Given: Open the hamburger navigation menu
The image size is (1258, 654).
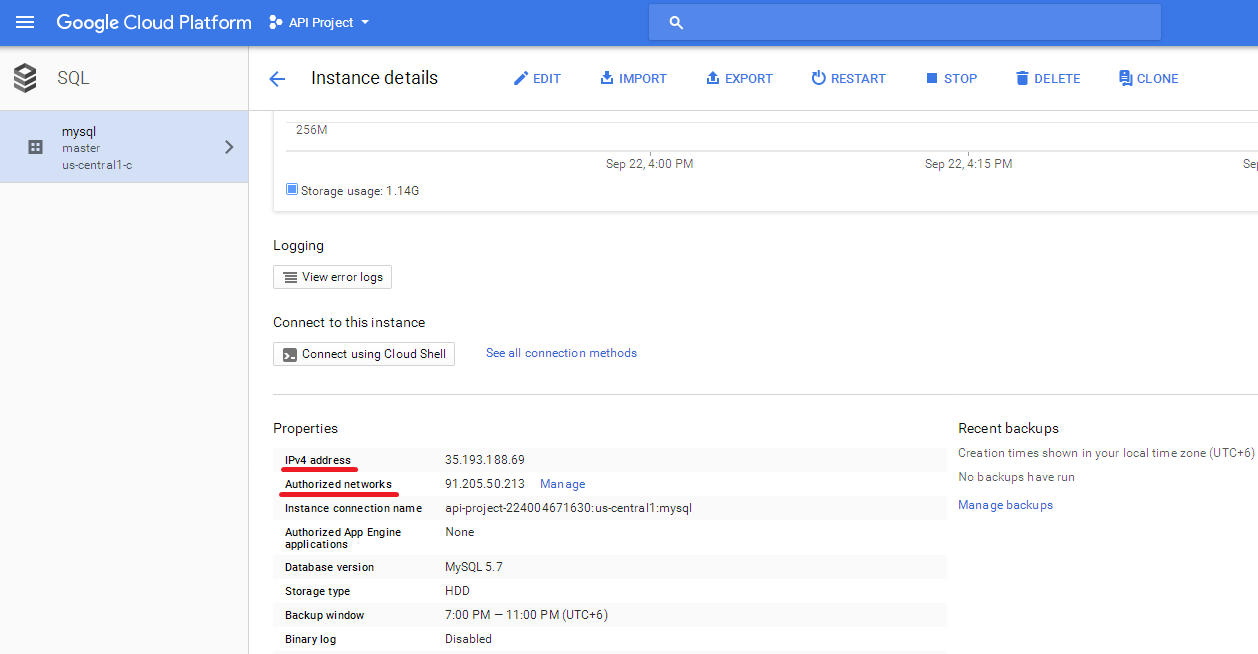Looking at the screenshot, I should tap(25, 22).
